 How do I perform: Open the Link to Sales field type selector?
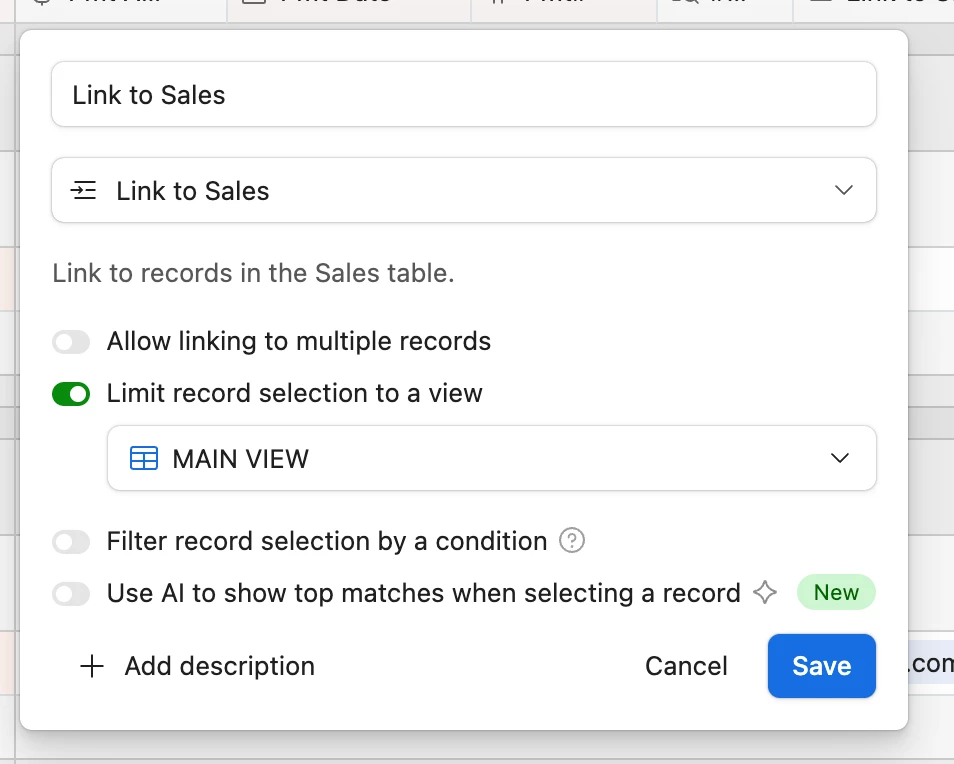click(x=464, y=190)
